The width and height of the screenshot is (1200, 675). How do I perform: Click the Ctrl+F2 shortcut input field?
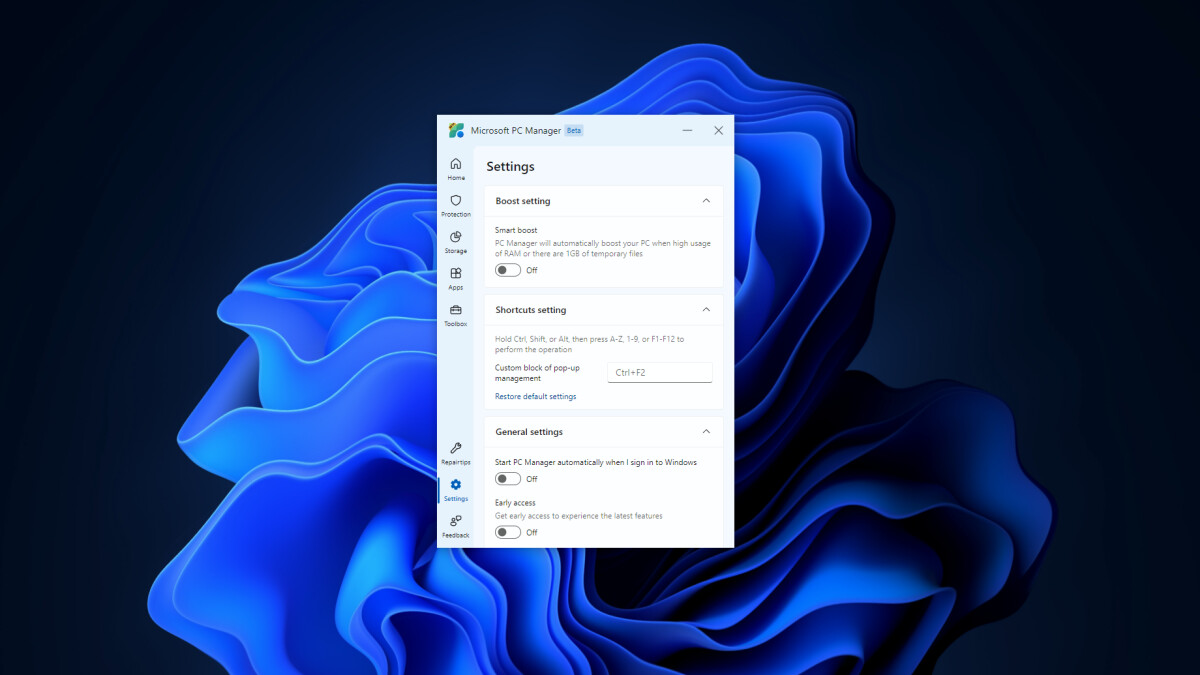point(659,371)
